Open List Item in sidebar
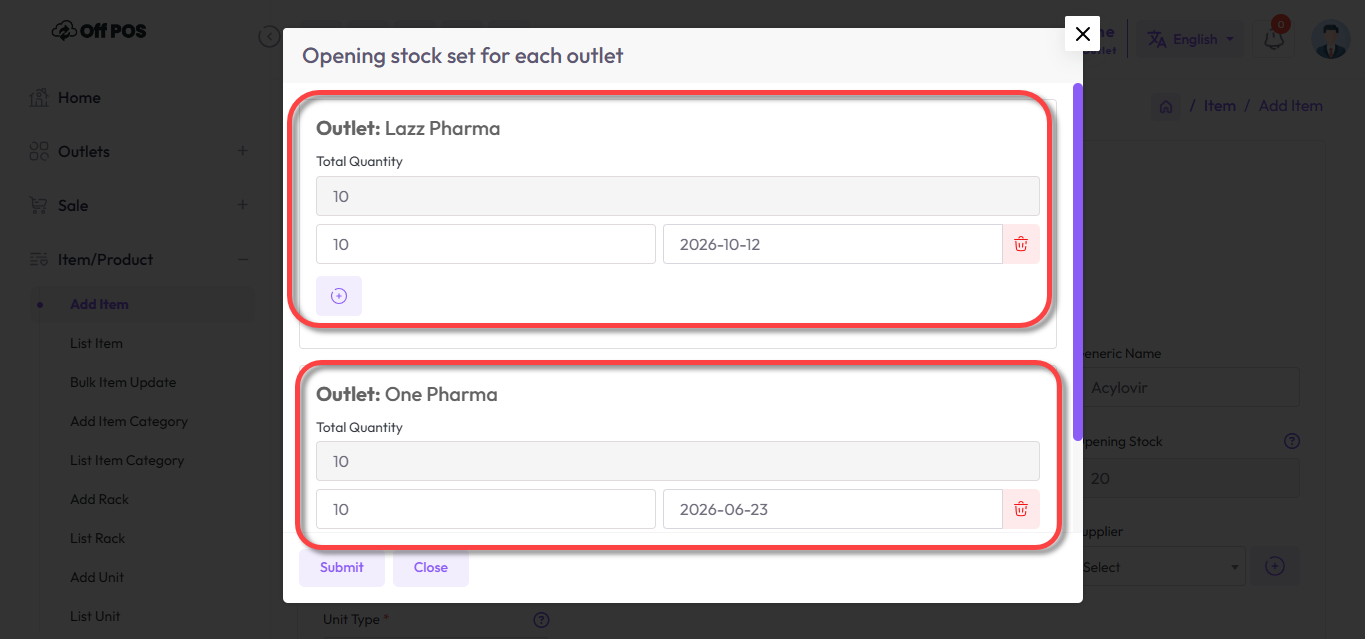This screenshot has height=639, width=1365. (x=96, y=343)
